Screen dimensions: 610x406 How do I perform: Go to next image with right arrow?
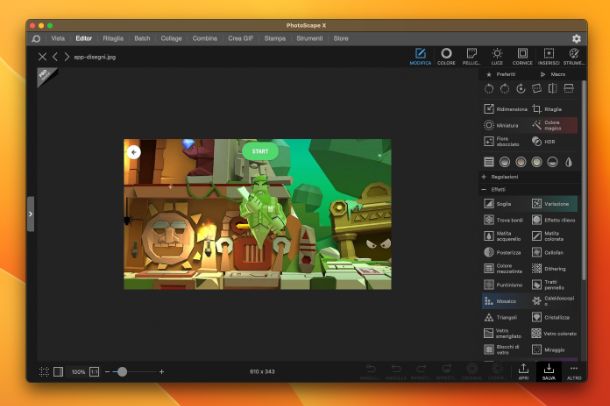point(67,57)
